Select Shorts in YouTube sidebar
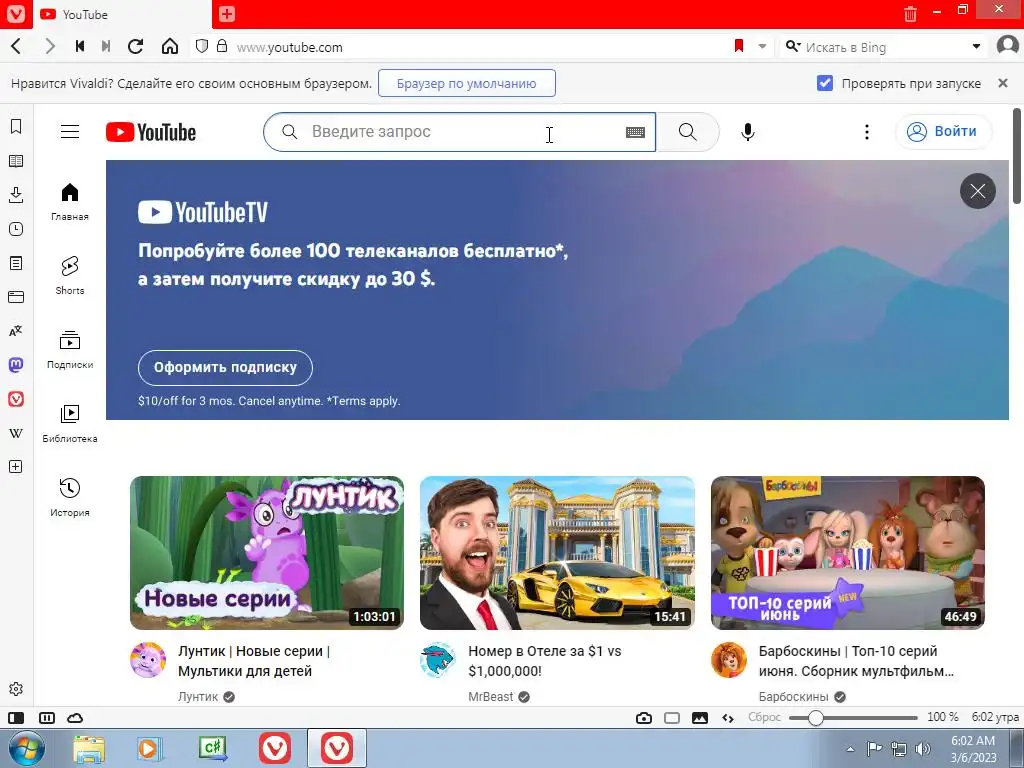1024x768 pixels. [70, 276]
